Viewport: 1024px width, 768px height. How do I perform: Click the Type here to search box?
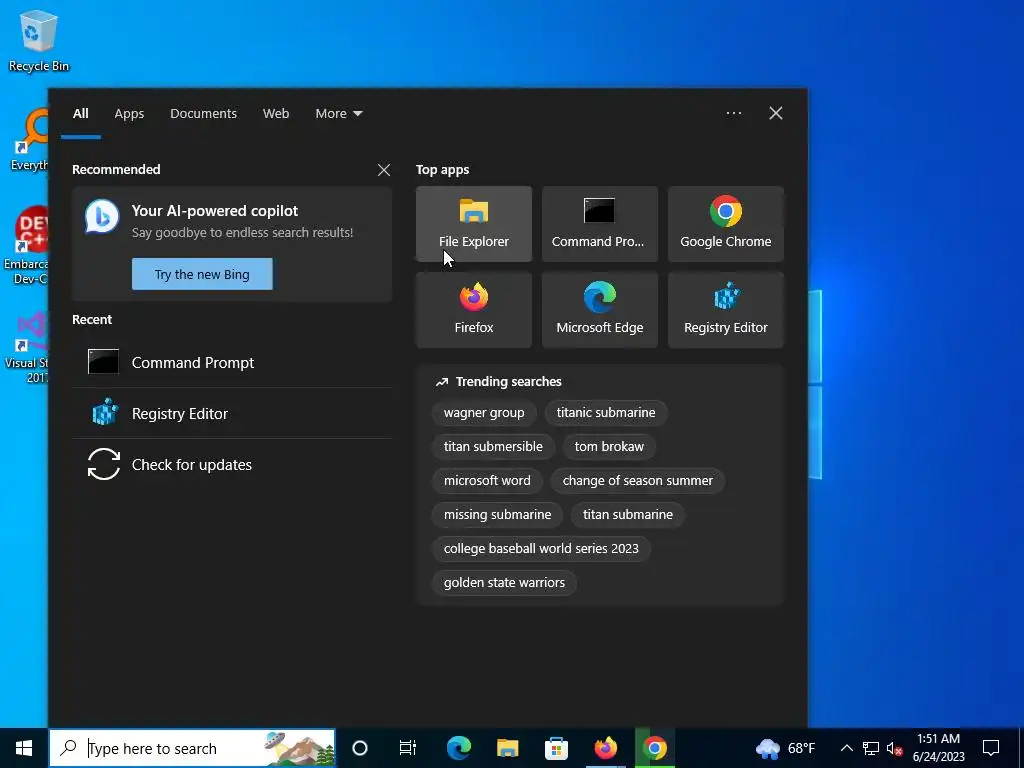click(192, 748)
